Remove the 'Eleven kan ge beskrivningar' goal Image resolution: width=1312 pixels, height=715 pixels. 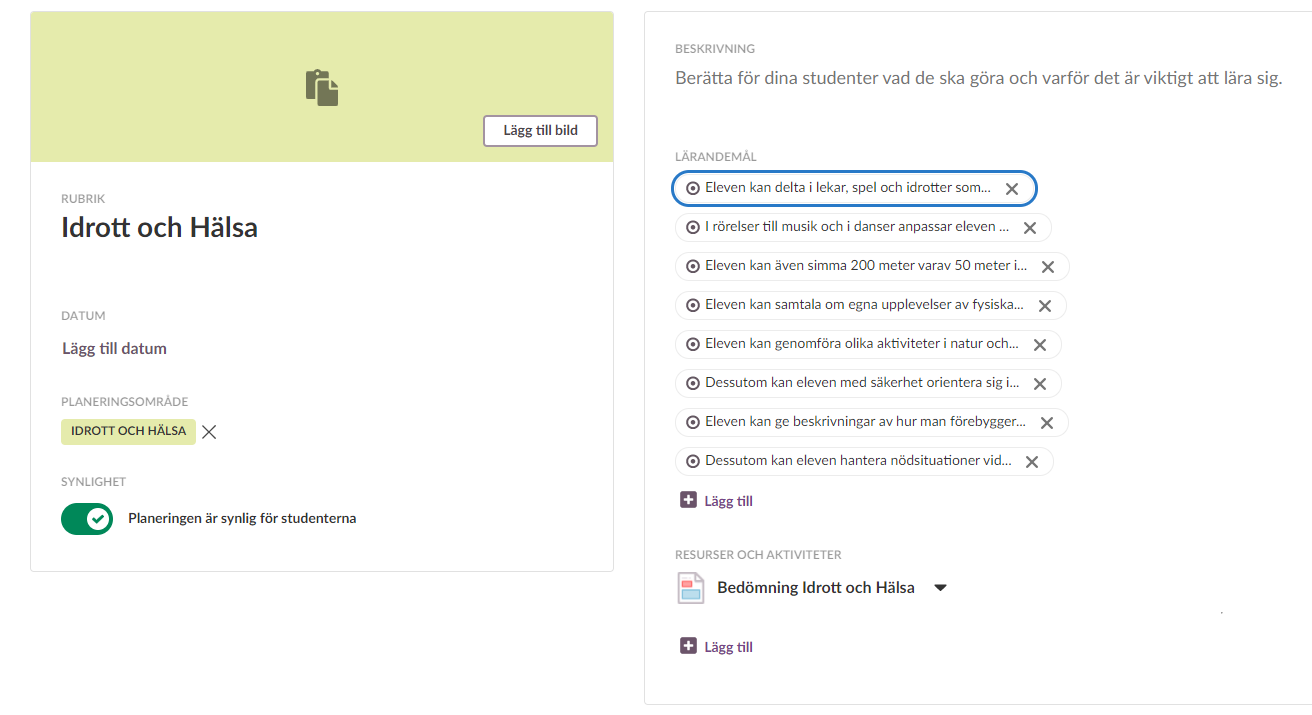point(1046,423)
